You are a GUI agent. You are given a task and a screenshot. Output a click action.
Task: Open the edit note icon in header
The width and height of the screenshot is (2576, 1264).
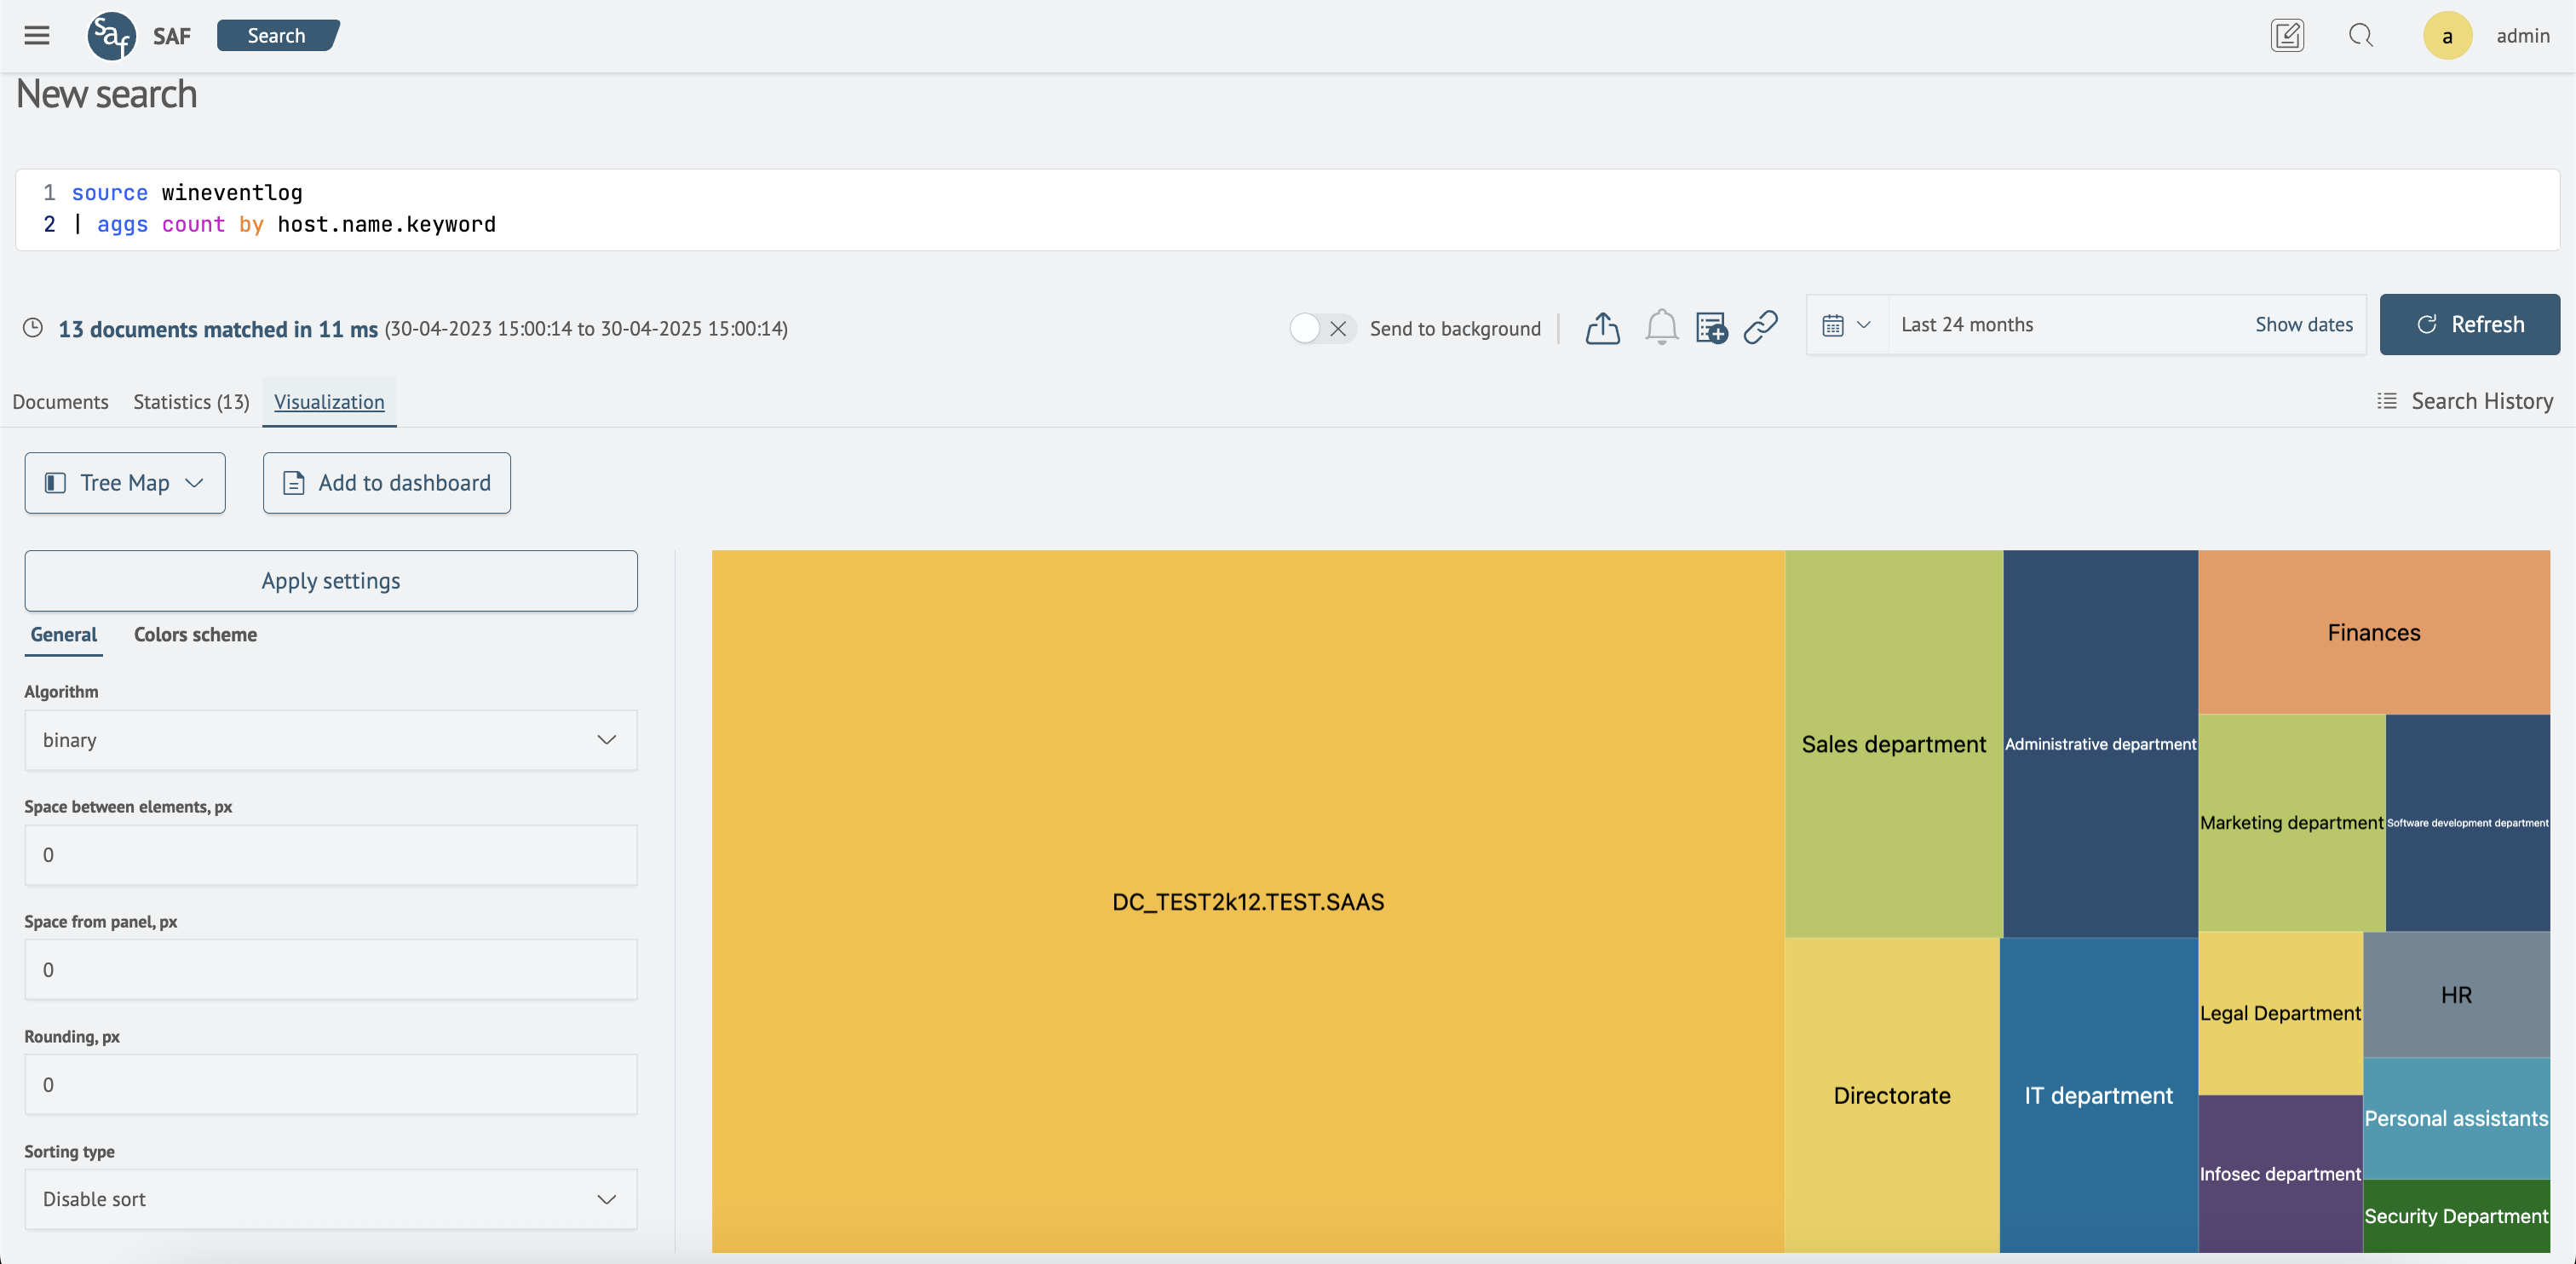[x=2286, y=36]
